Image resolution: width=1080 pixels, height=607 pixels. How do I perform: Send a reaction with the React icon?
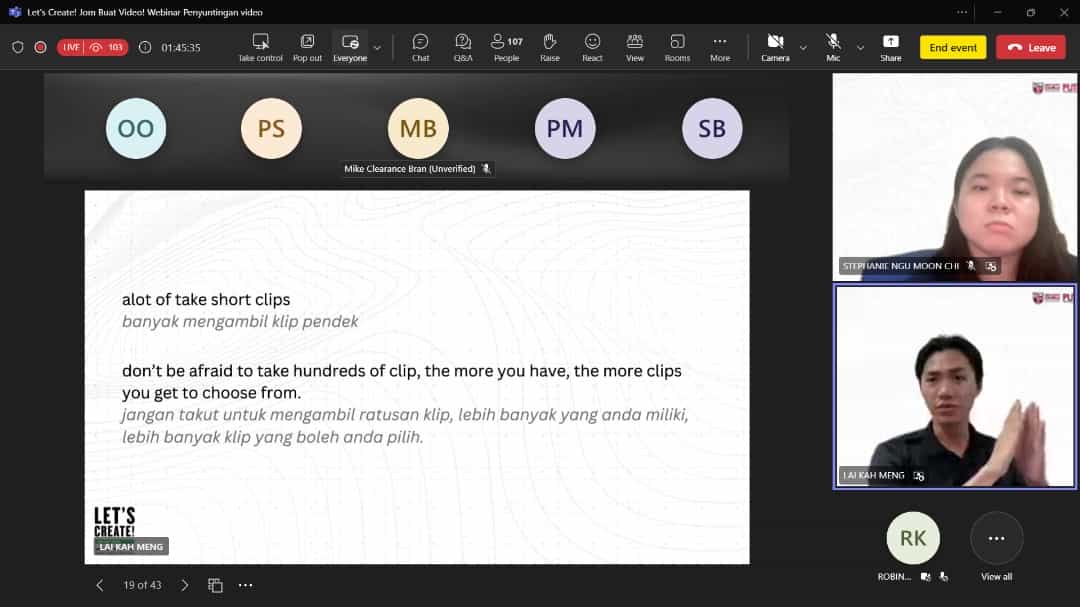pyautogui.click(x=592, y=46)
